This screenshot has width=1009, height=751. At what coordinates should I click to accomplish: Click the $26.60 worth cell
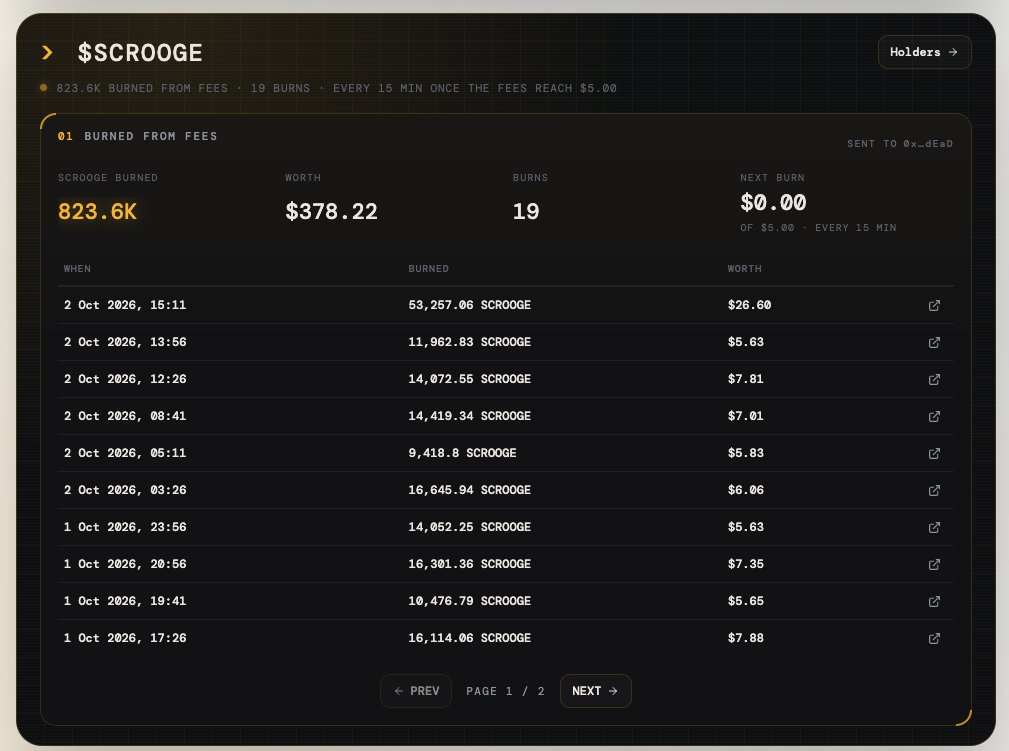coord(749,305)
